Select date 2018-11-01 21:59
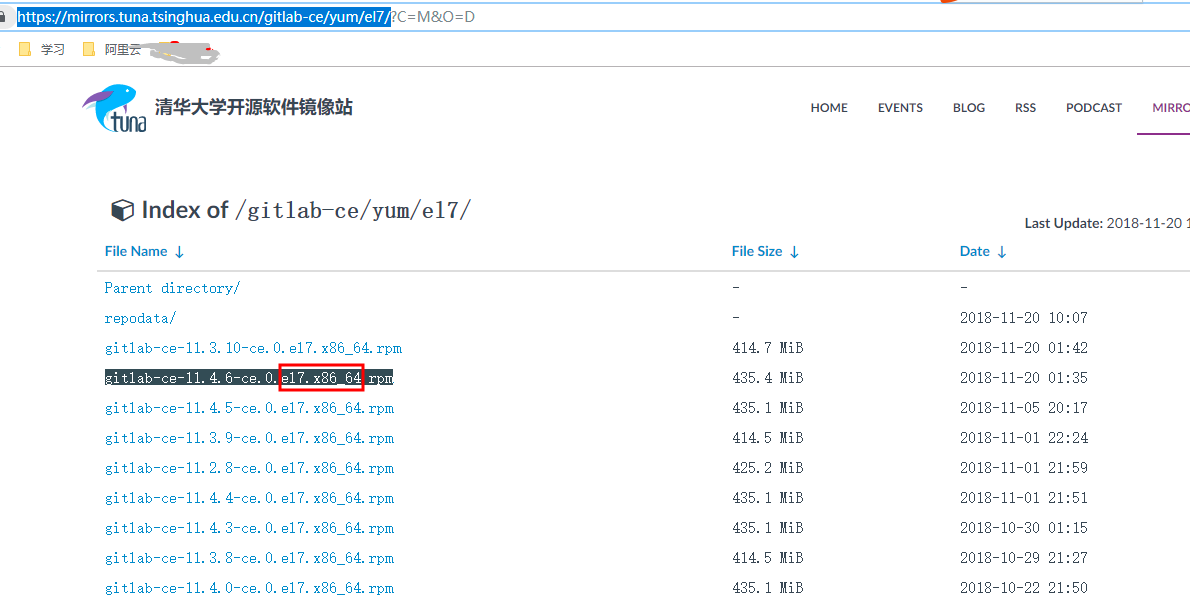The image size is (1190, 601). click(x=1024, y=468)
